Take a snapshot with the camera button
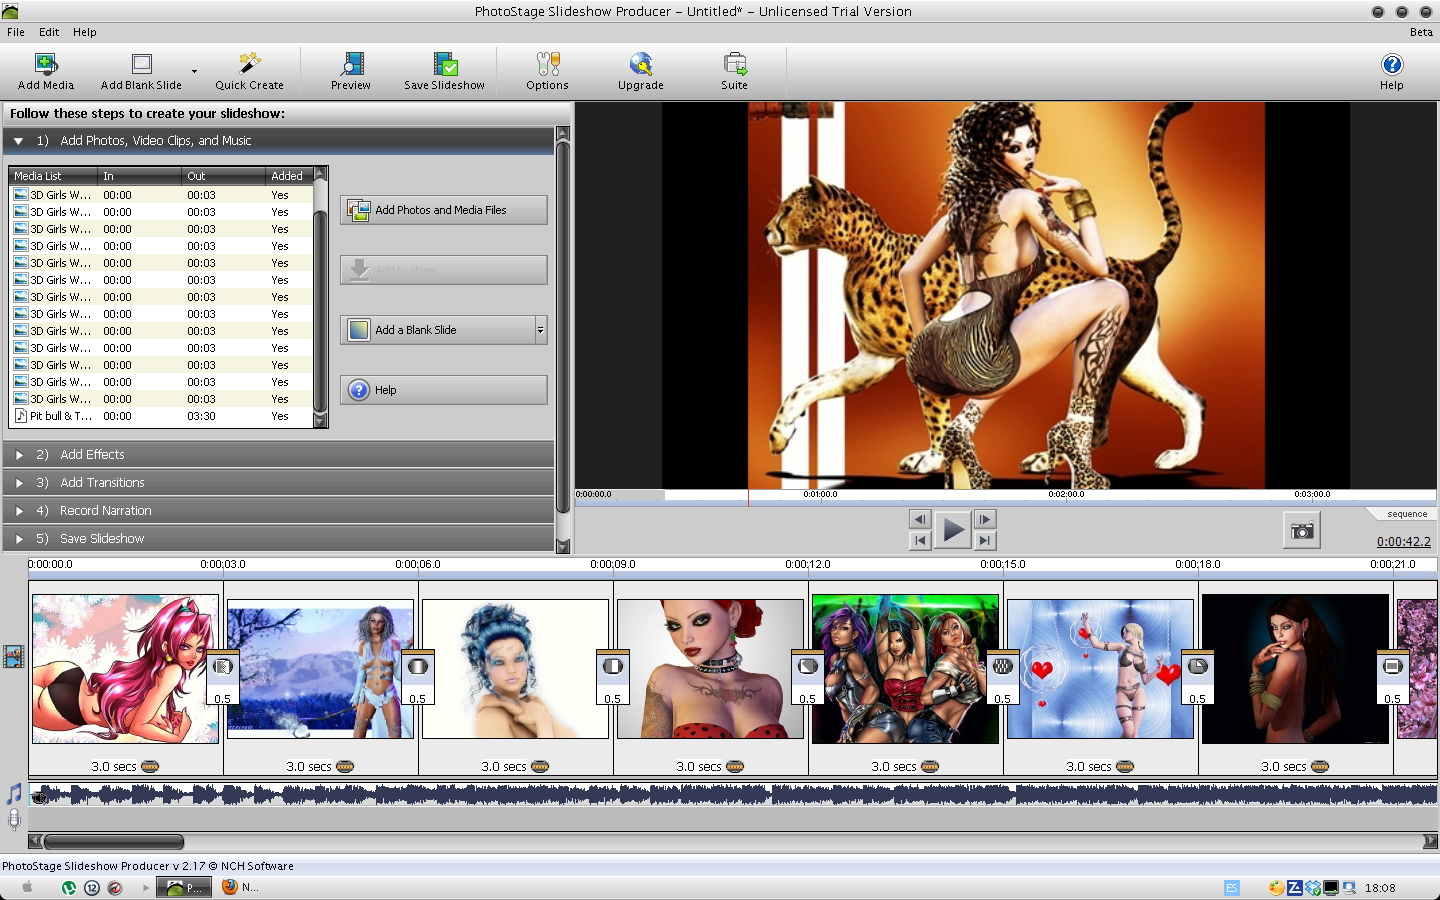 (x=1301, y=531)
